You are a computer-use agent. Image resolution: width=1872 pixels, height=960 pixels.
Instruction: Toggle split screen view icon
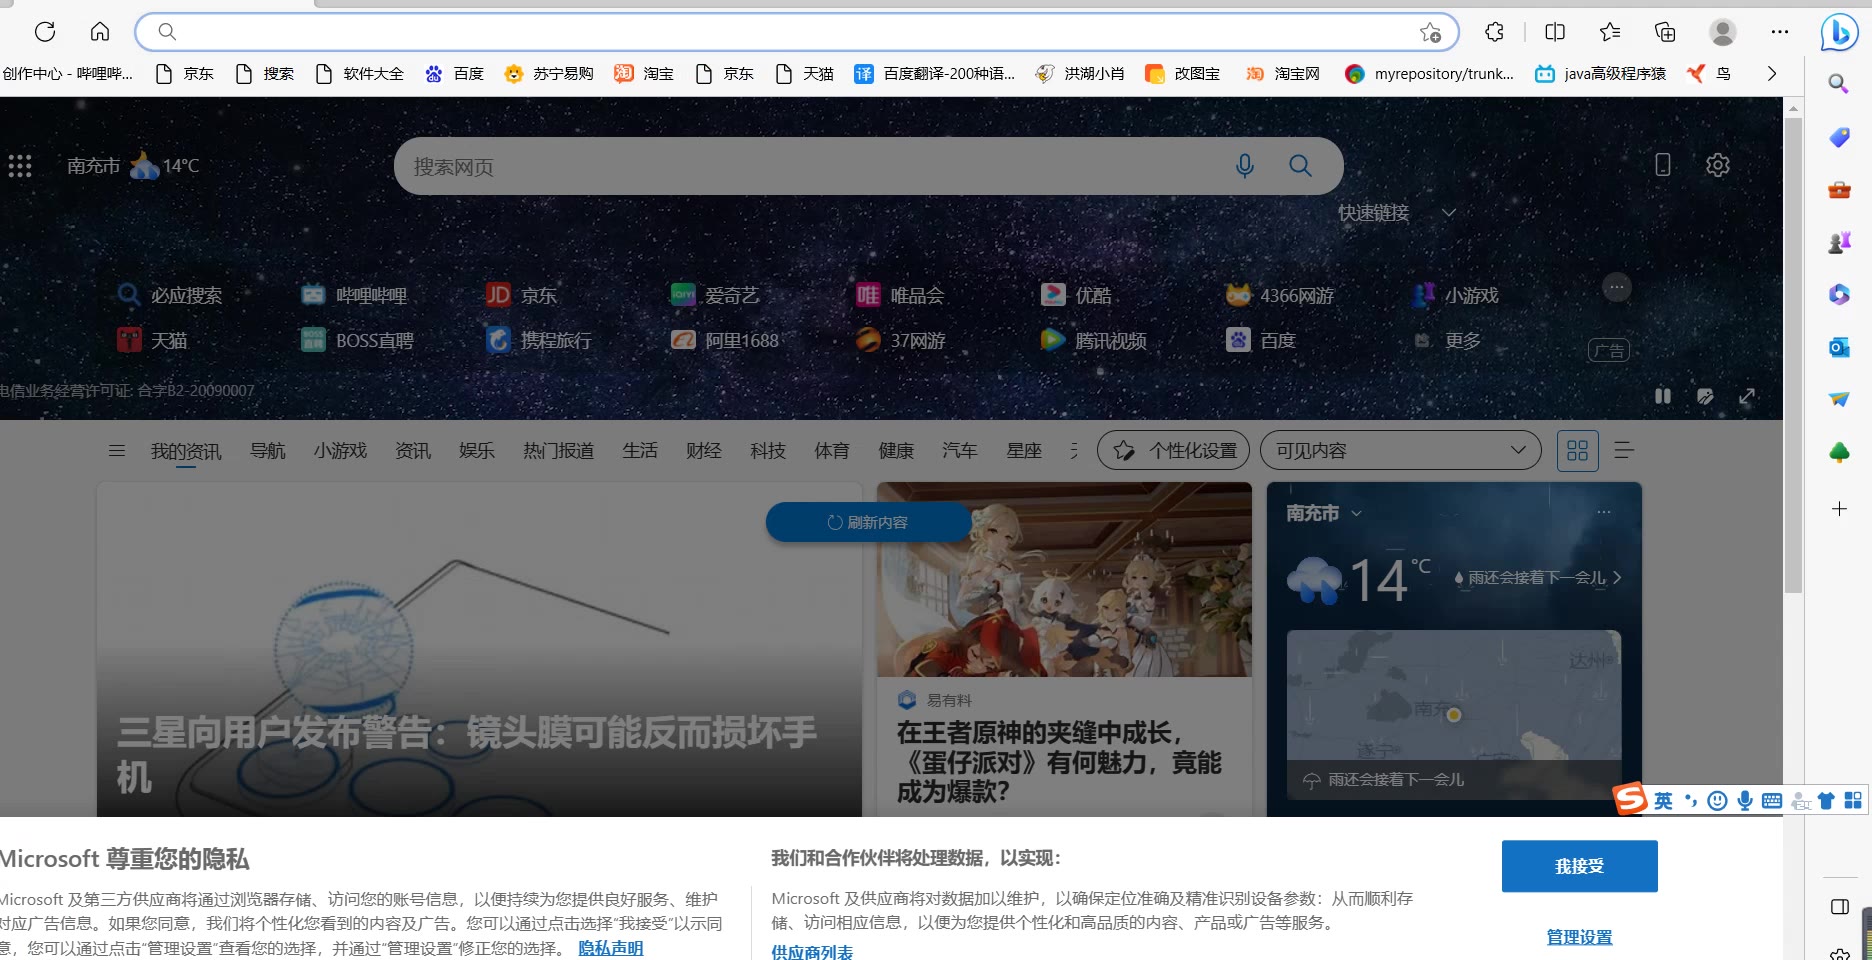point(1555,32)
